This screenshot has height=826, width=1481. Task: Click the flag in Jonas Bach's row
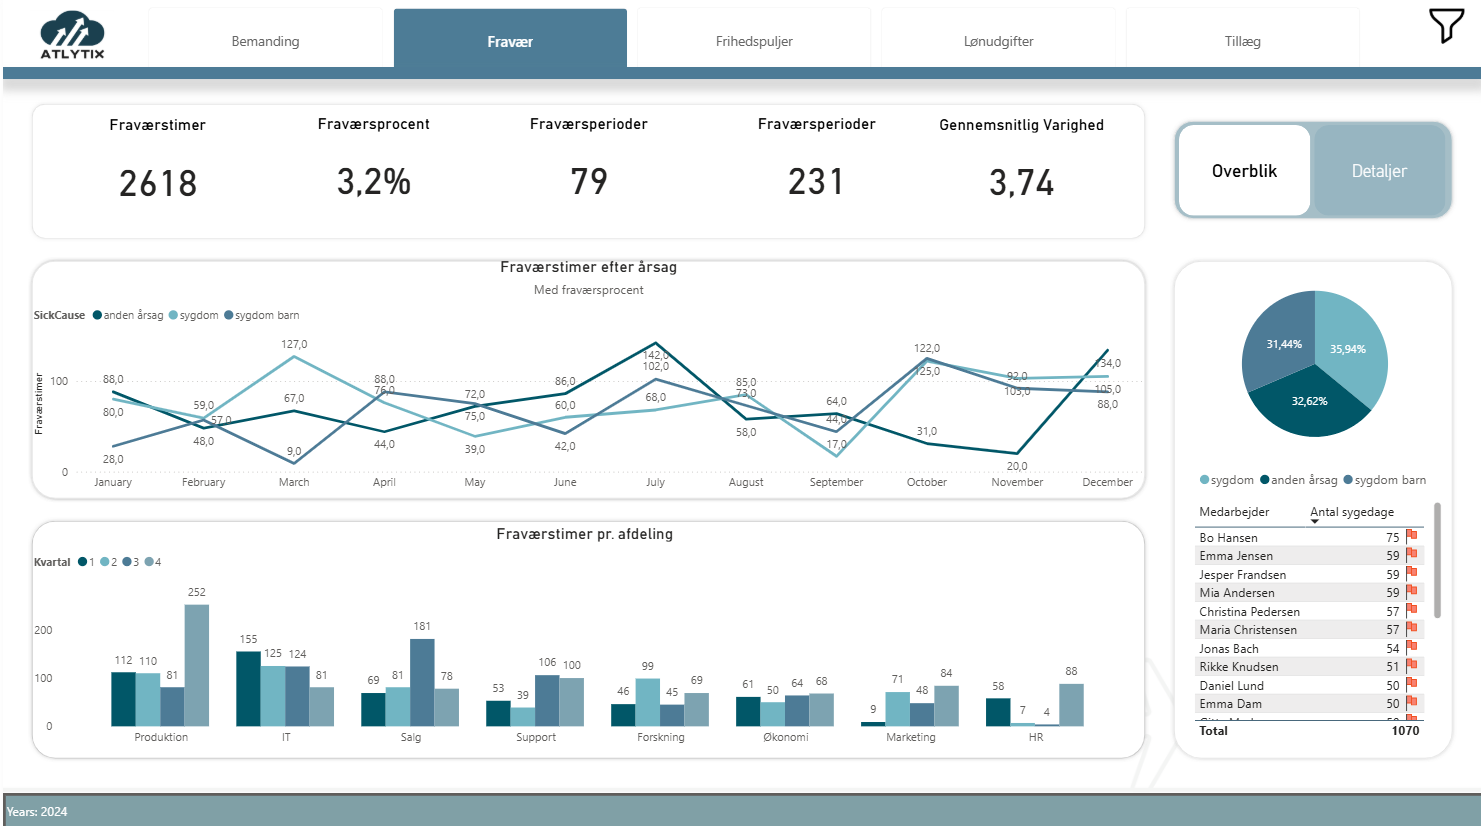pos(1411,648)
